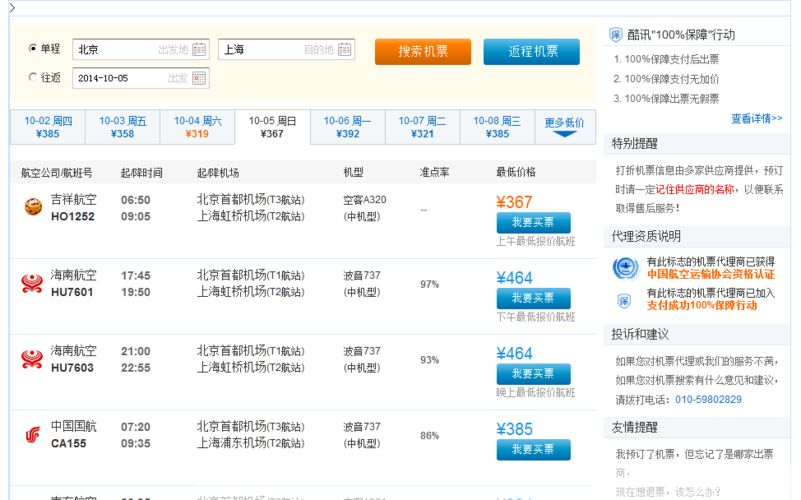Click 我要买票 for flight HU7601
The image size is (801, 500).
click(x=533, y=298)
